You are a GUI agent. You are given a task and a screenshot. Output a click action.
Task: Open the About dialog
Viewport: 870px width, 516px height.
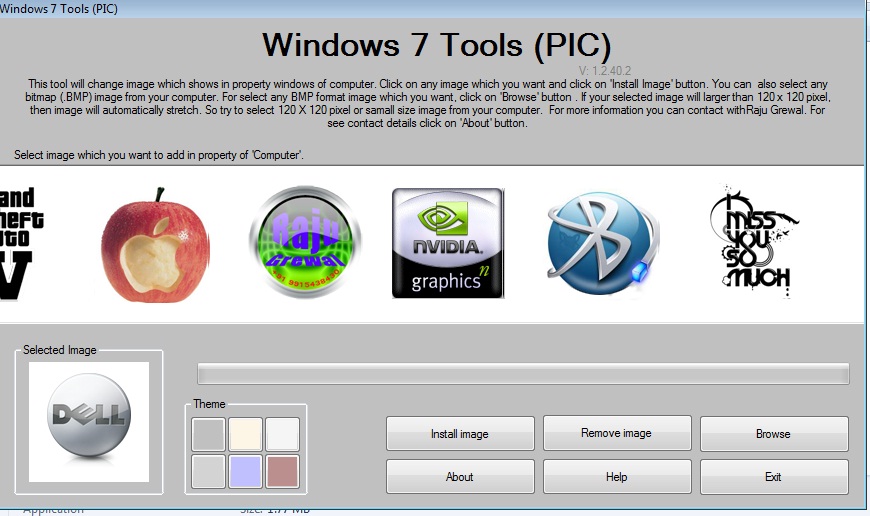tap(460, 477)
